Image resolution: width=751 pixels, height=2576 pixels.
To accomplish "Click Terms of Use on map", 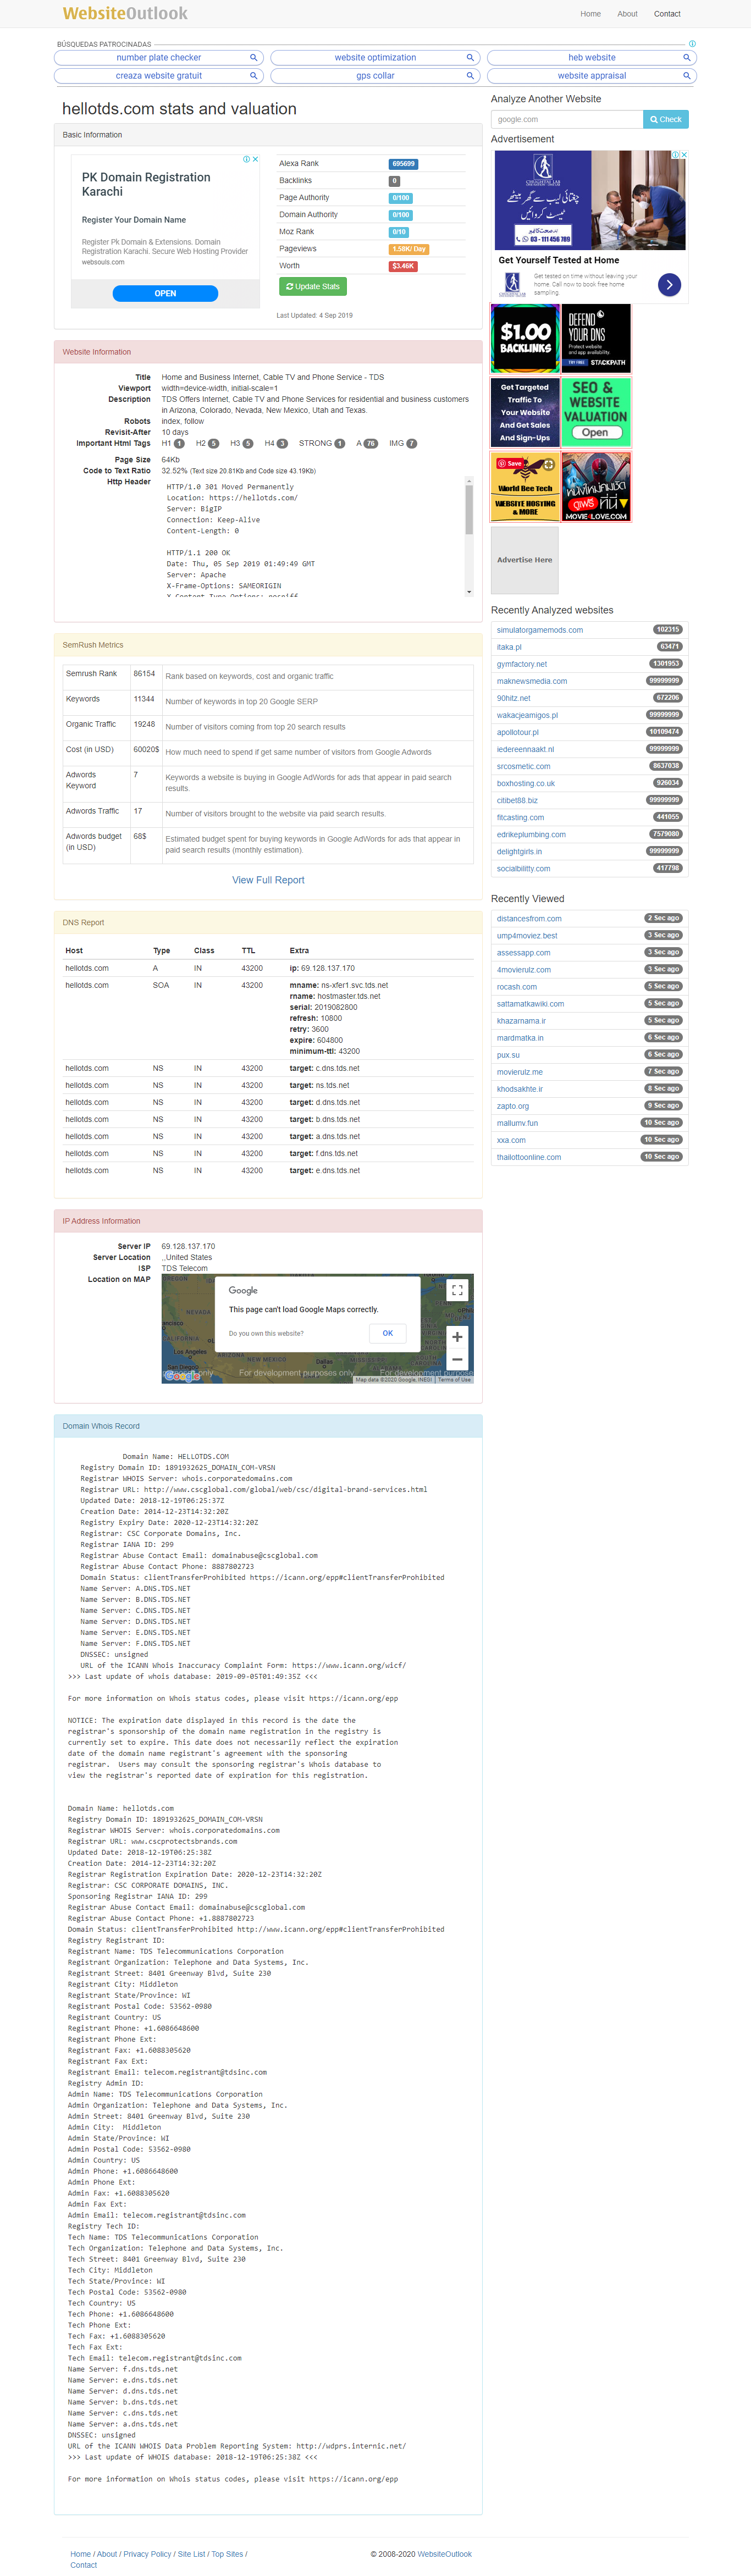I will (x=454, y=1380).
